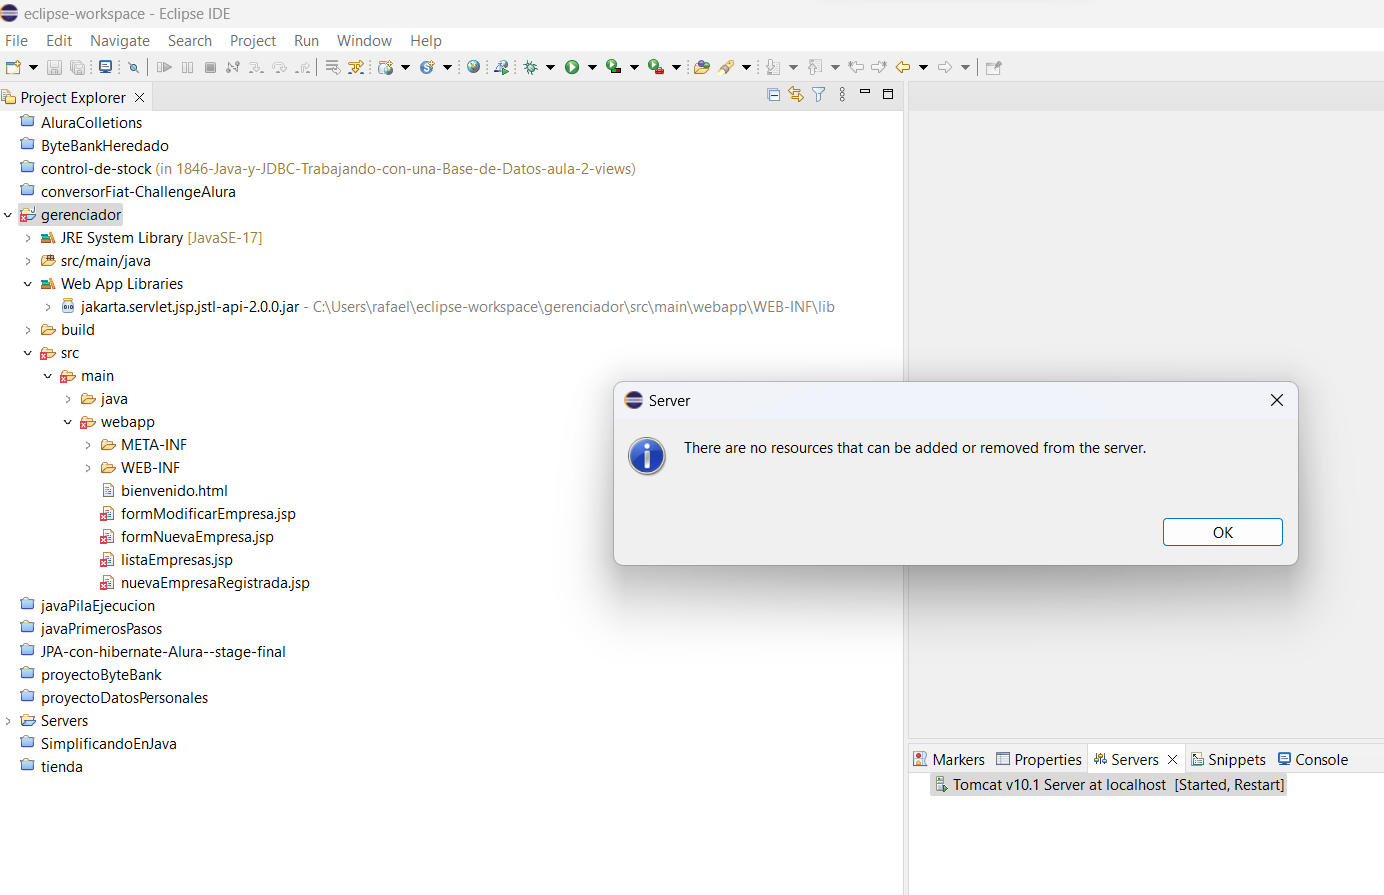
Task: Open the External Tools dropdown arrow
Action: pos(676,67)
